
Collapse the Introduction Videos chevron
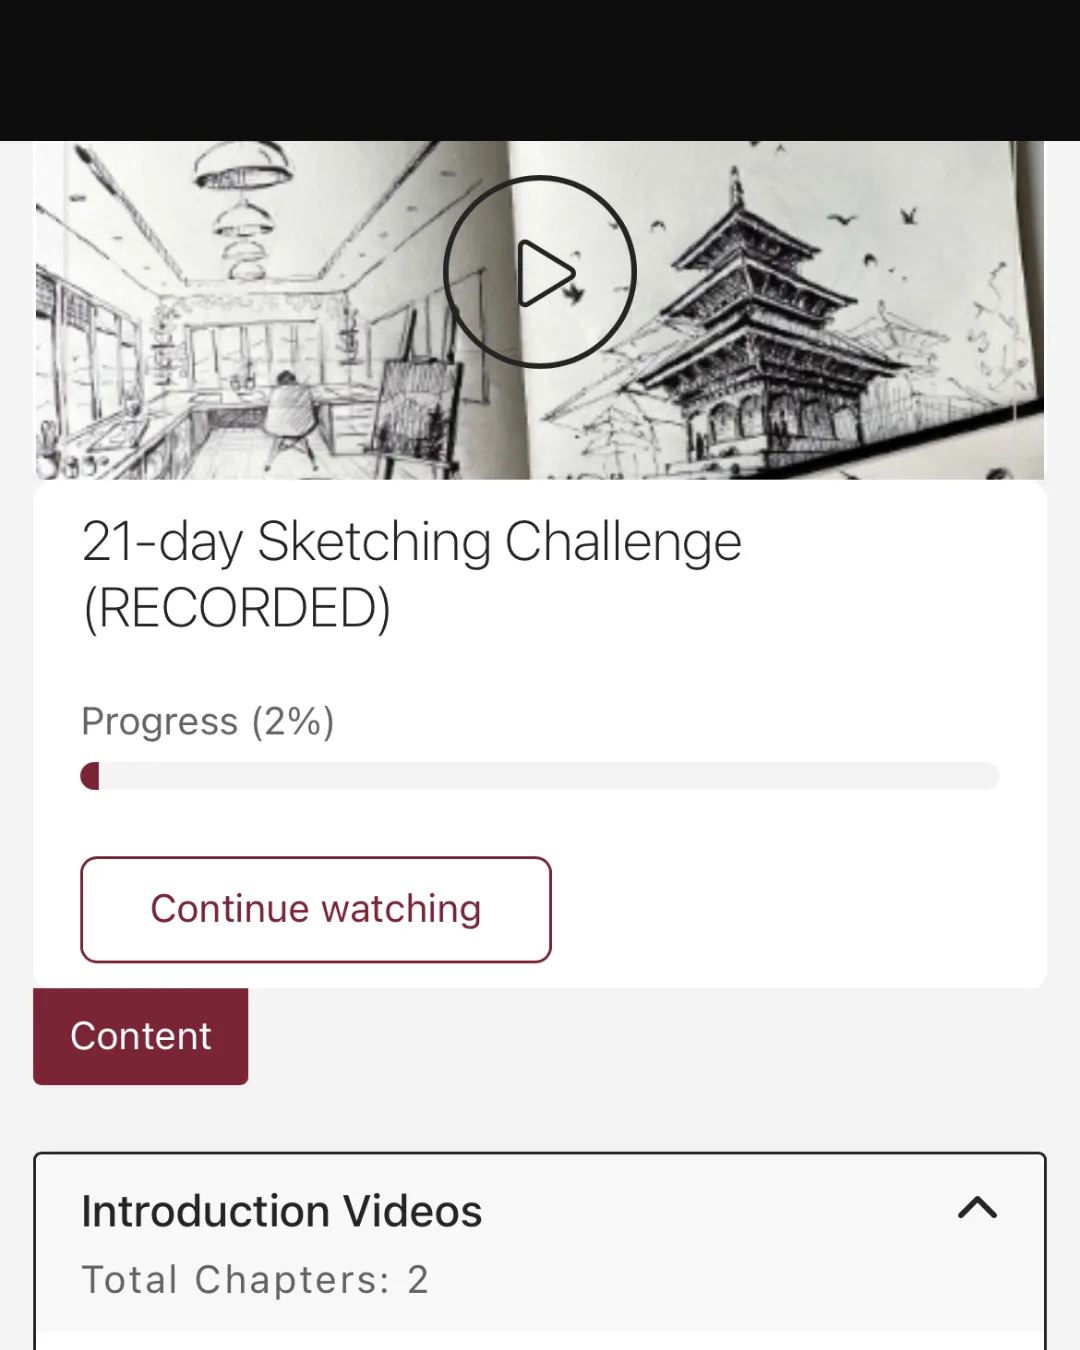click(x=977, y=1208)
